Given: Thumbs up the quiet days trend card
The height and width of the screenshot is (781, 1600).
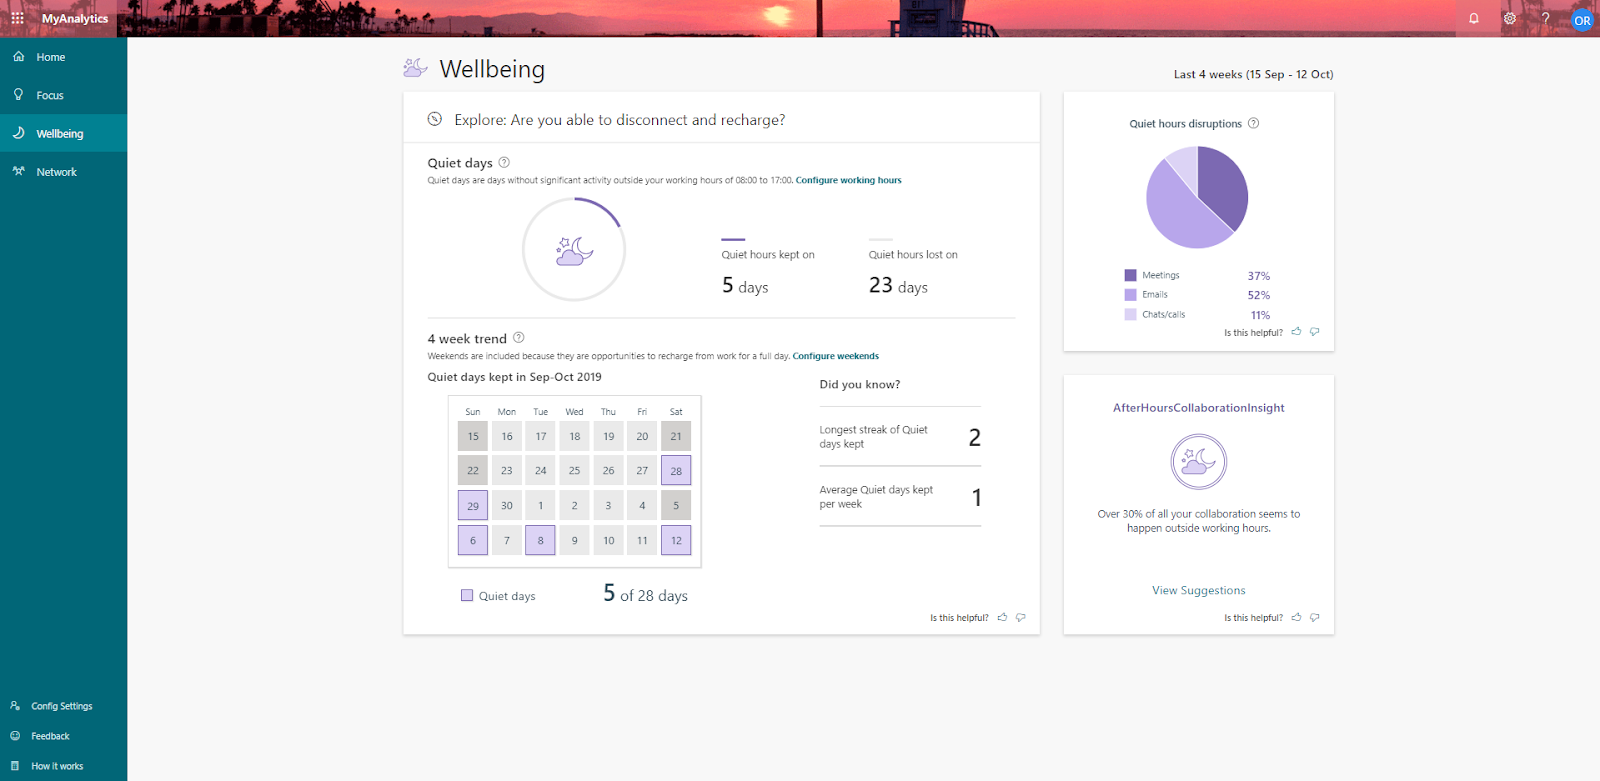Looking at the screenshot, I should [x=1002, y=618].
